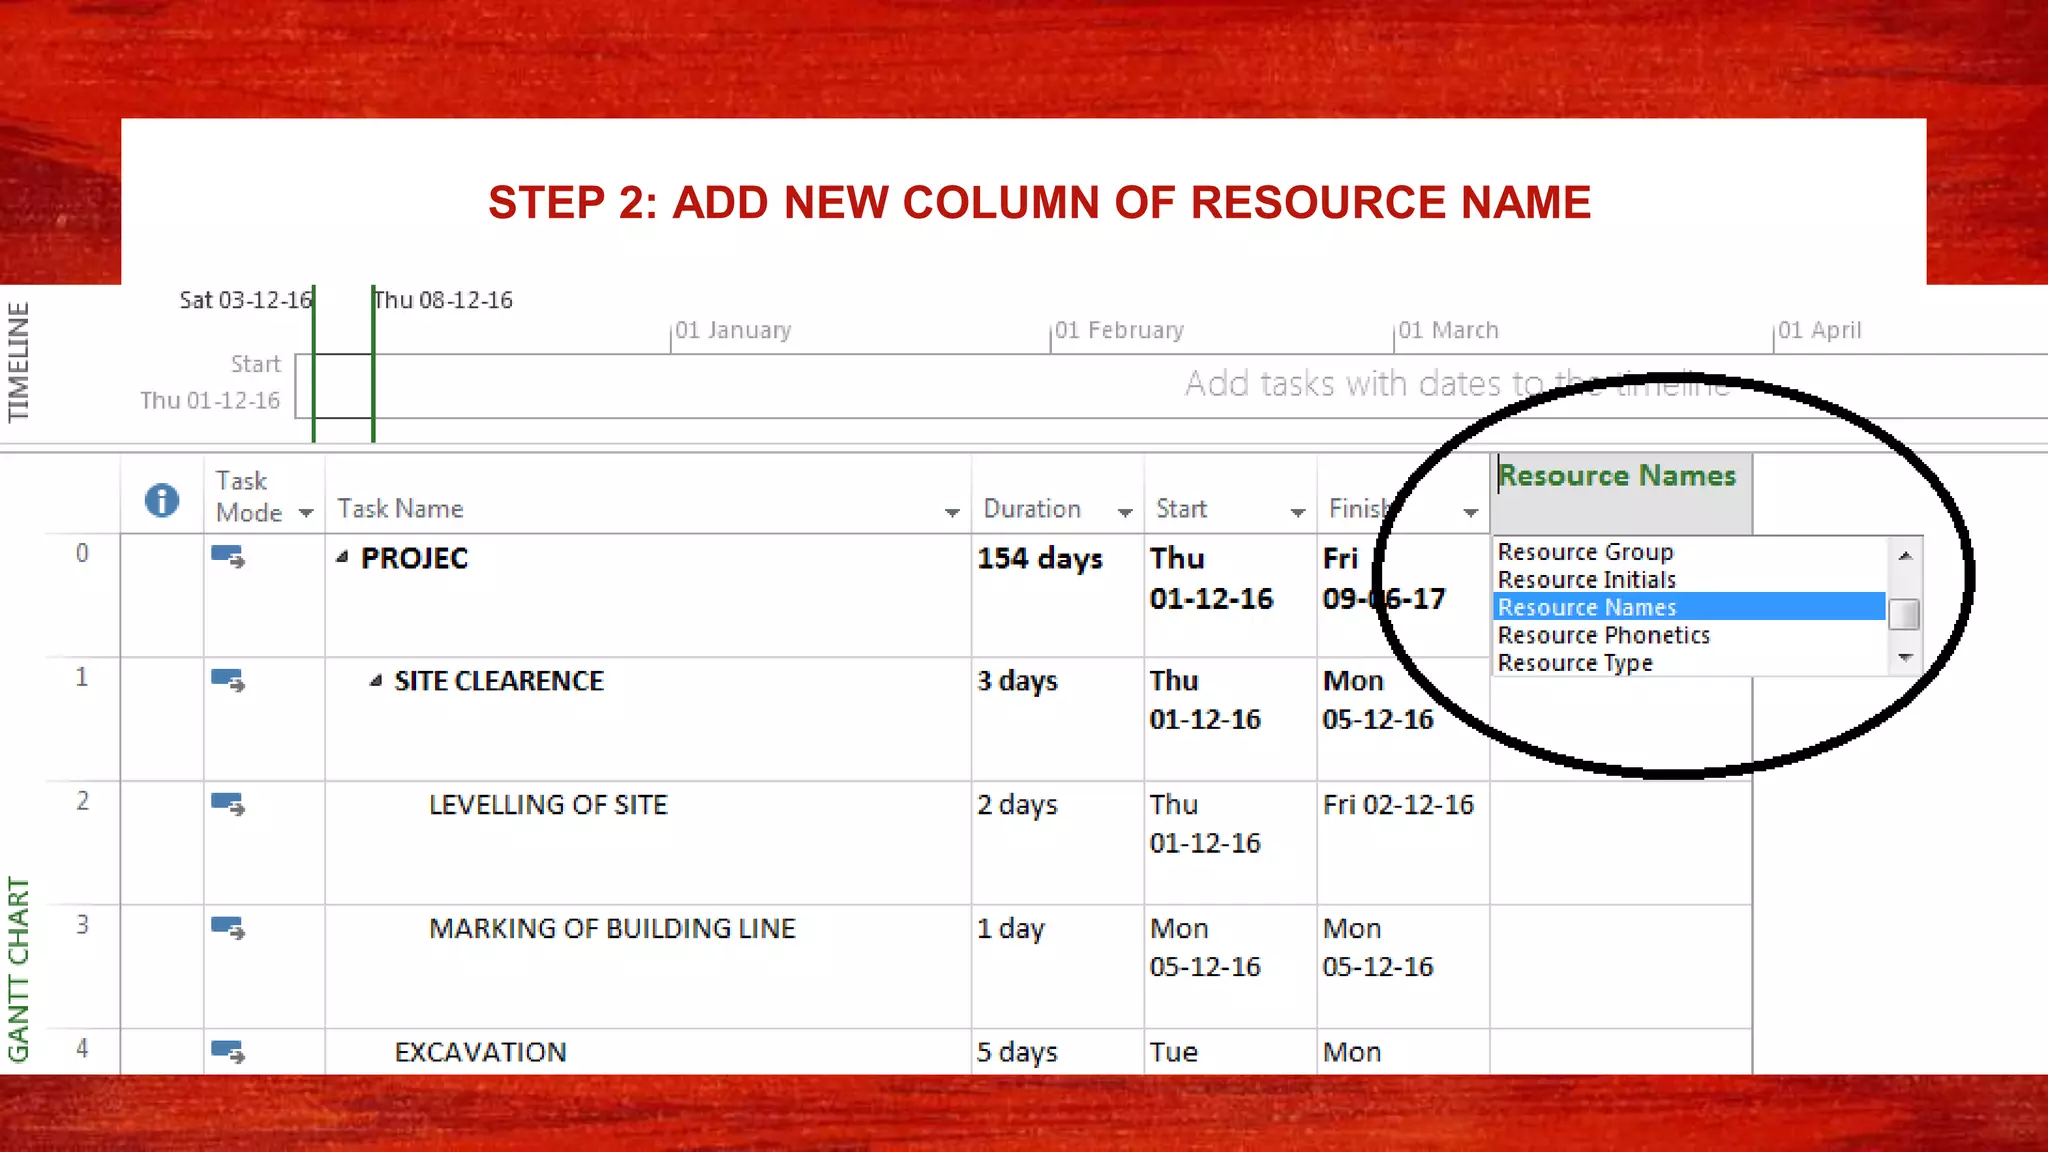The image size is (2048, 1152).
Task: Click the info indicator column icon
Action: pyautogui.click(x=162, y=500)
